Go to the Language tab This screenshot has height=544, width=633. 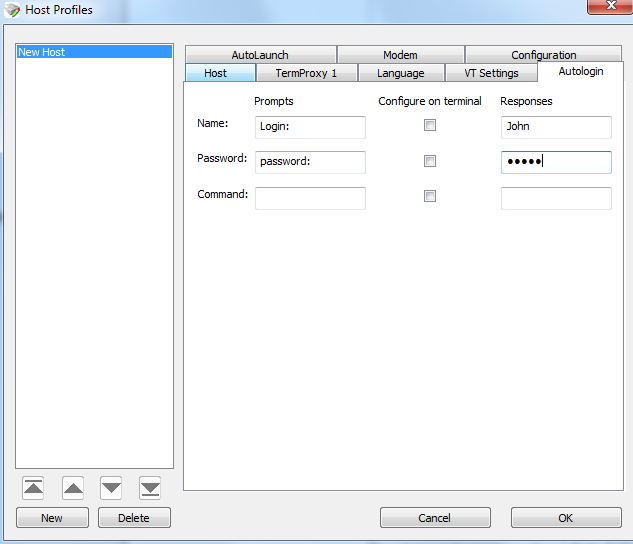tap(400, 73)
